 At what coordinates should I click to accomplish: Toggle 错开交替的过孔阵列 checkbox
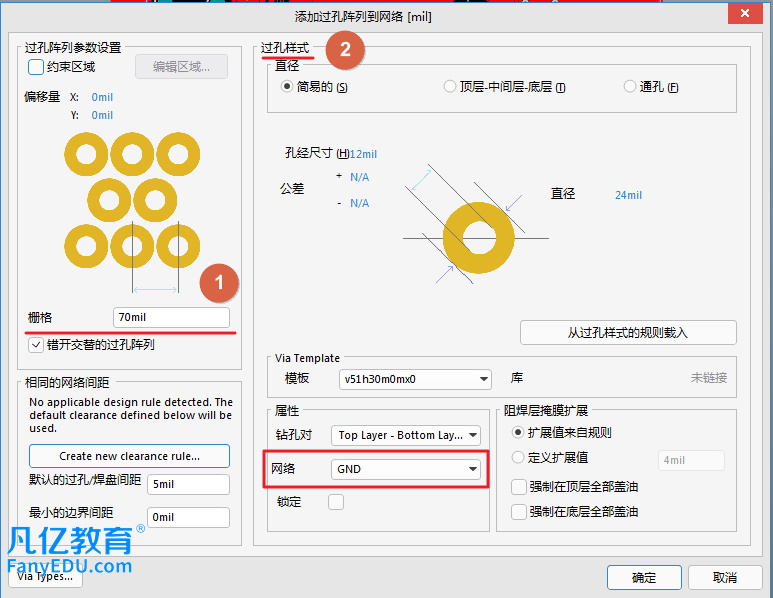36,345
